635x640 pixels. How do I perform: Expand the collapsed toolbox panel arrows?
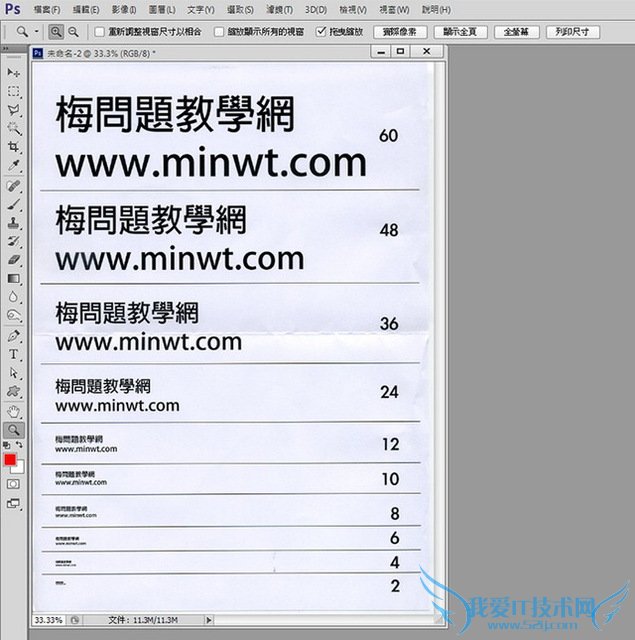(6, 49)
